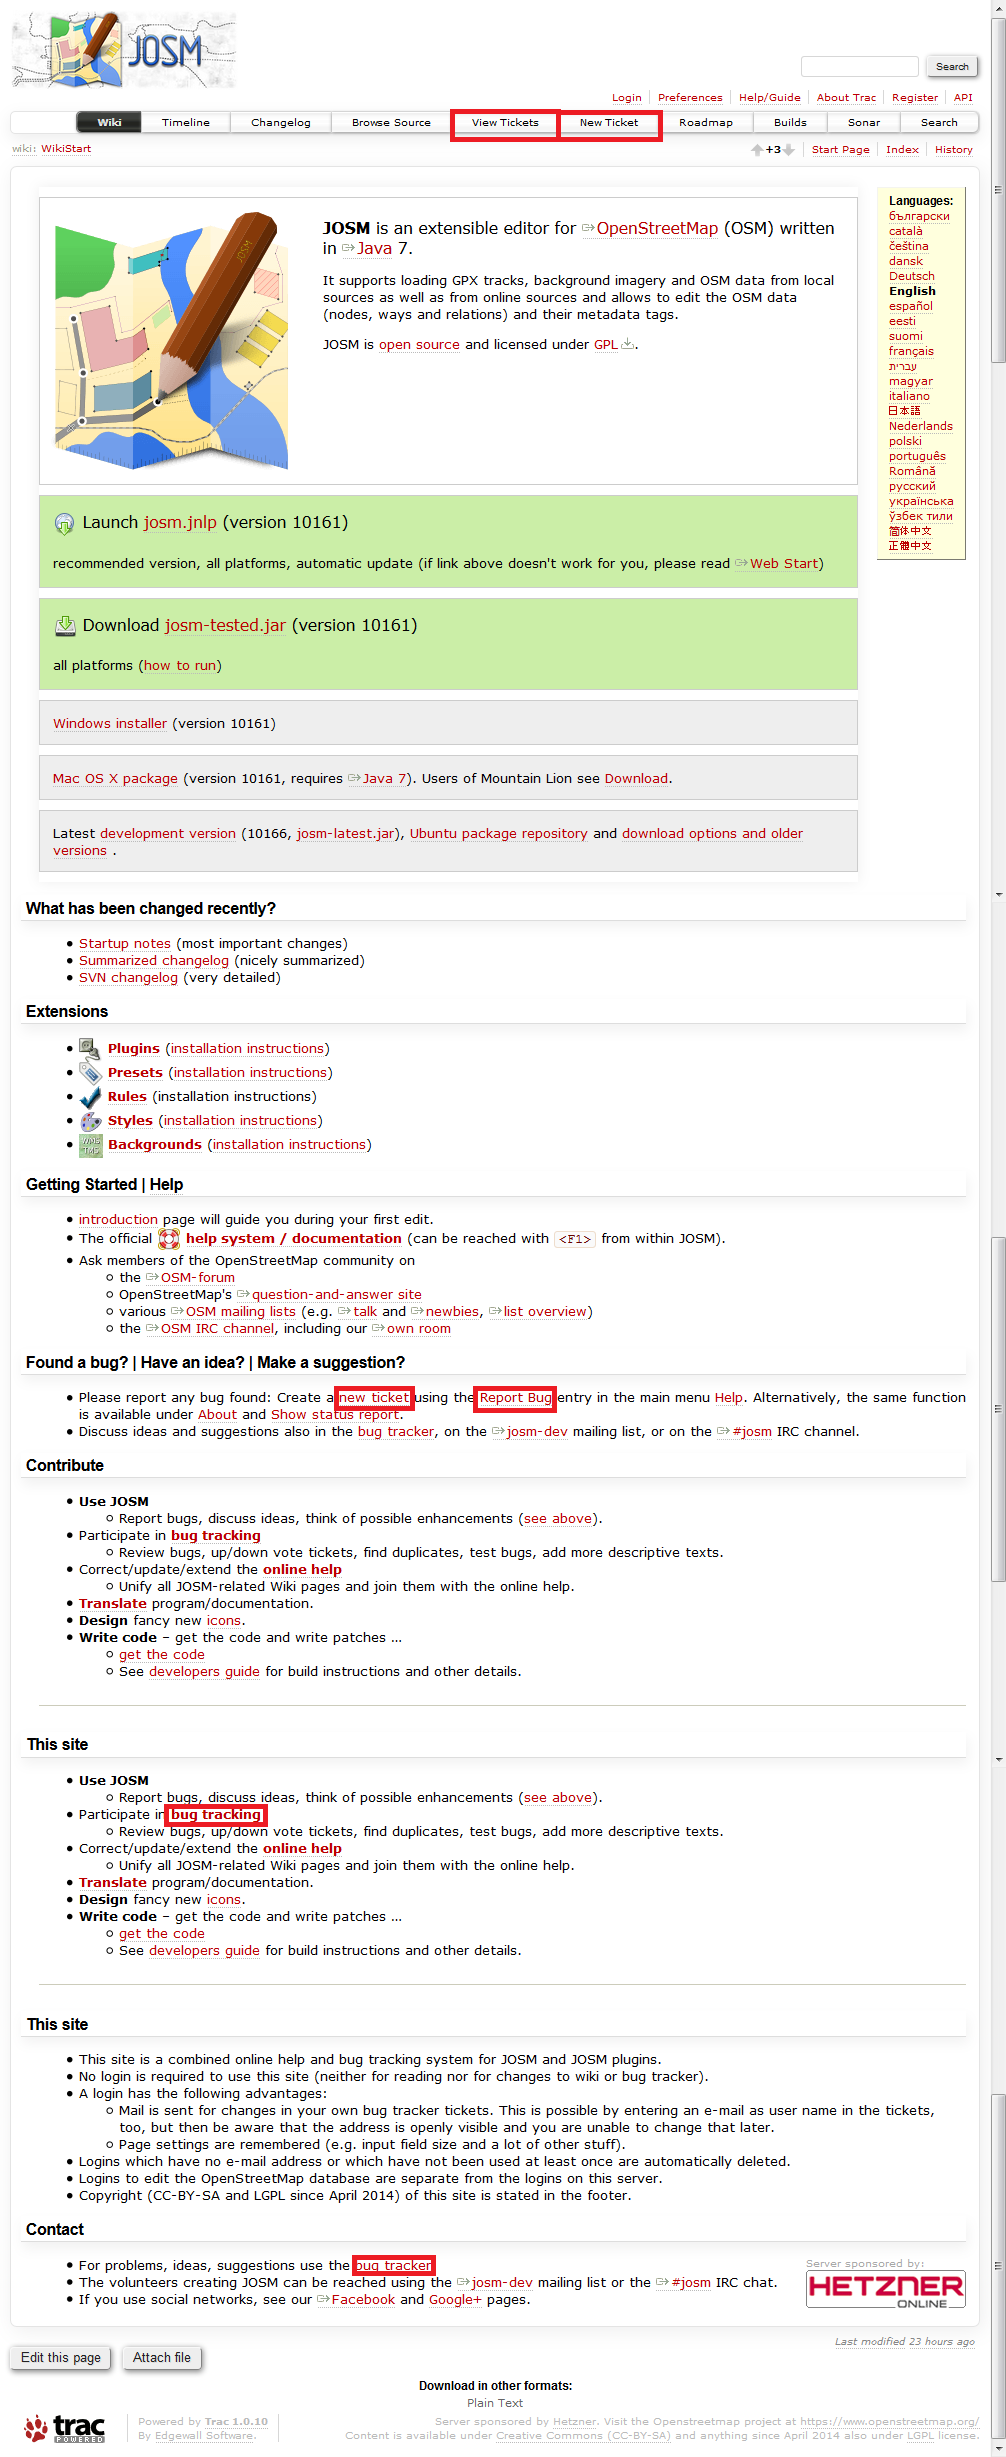This screenshot has width=1006, height=2457.
Task: Click the Rules checkmark icon
Action: point(90,1097)
